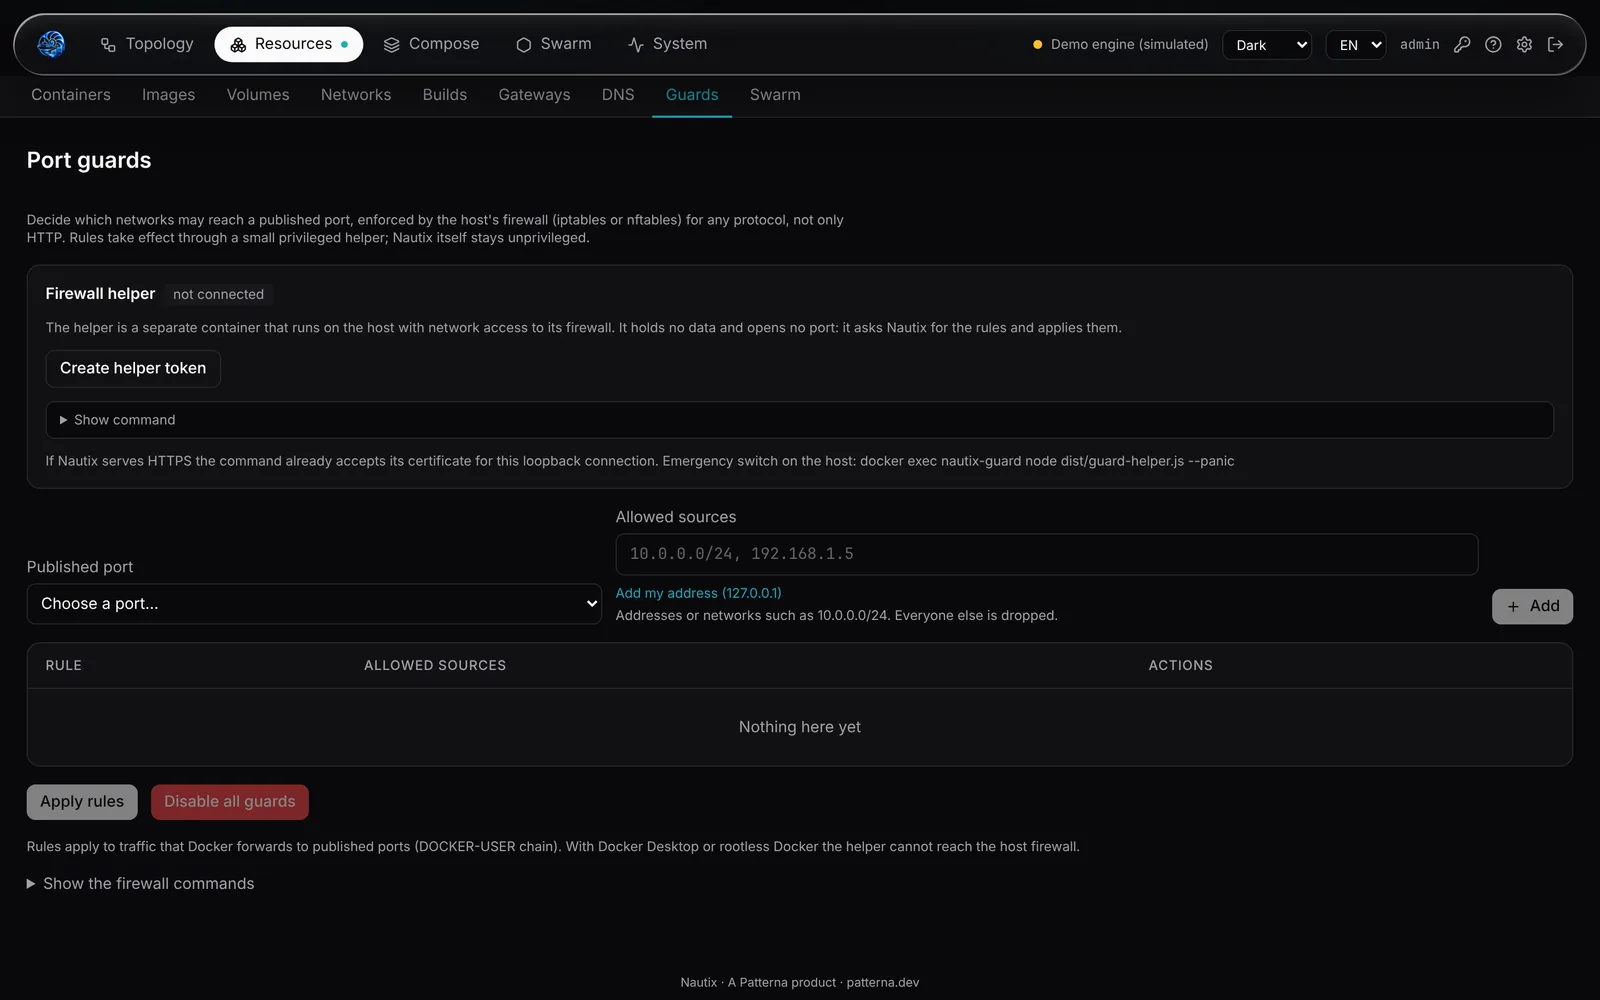The height and width of the screenshot is (1000, 1600).
Task: Click the Apply rules button
Action: point(82,802)
